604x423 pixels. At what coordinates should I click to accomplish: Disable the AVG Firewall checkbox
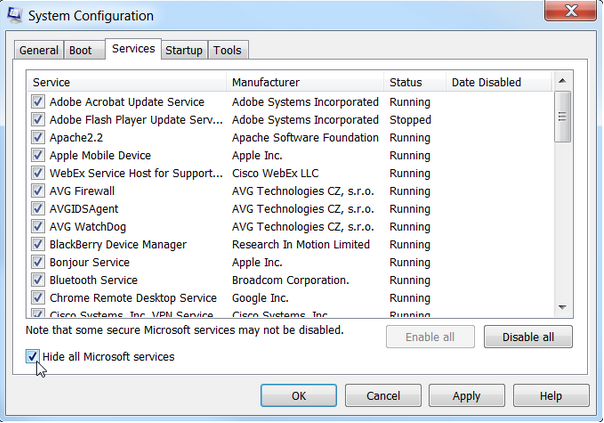[38, 191]
